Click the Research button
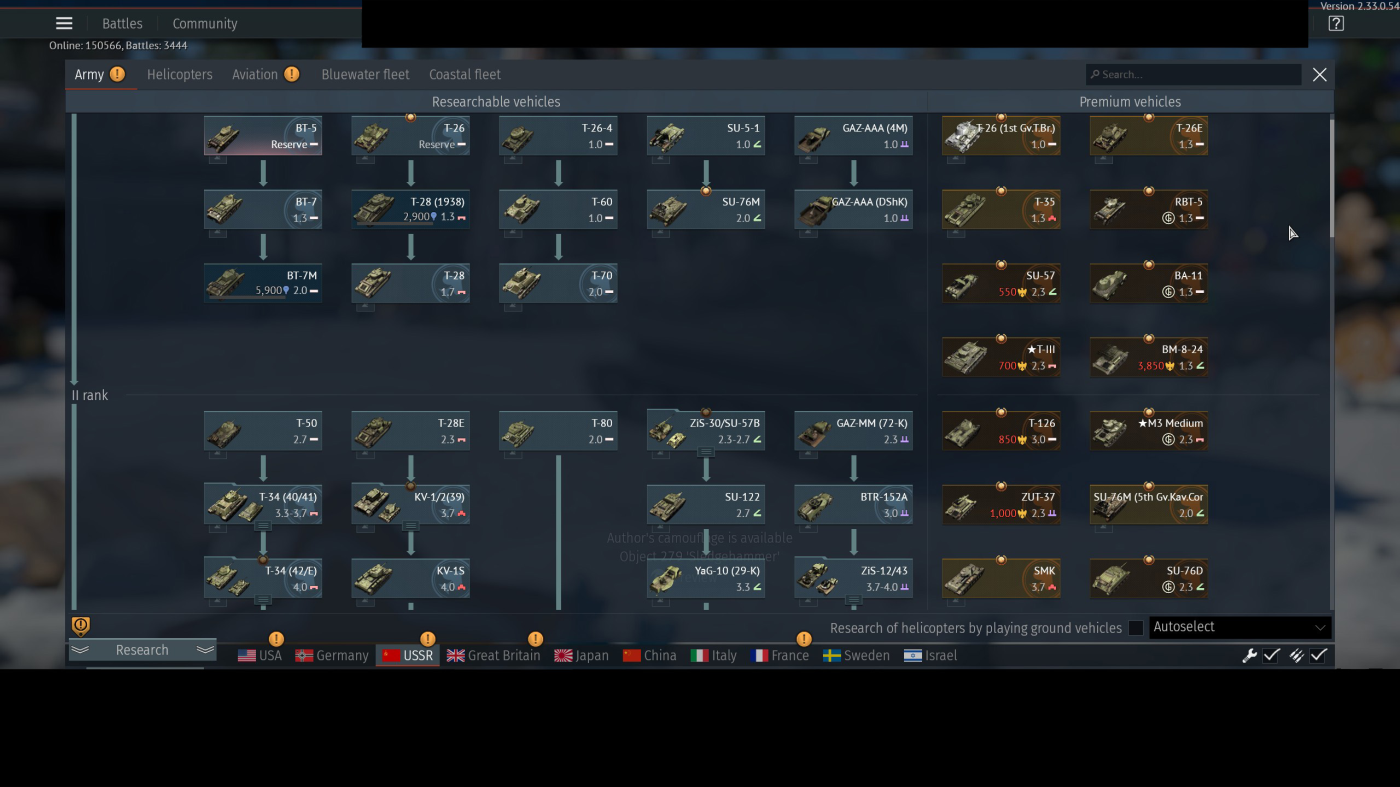Screen dimensions: 1400x787 tap(142, 650)
